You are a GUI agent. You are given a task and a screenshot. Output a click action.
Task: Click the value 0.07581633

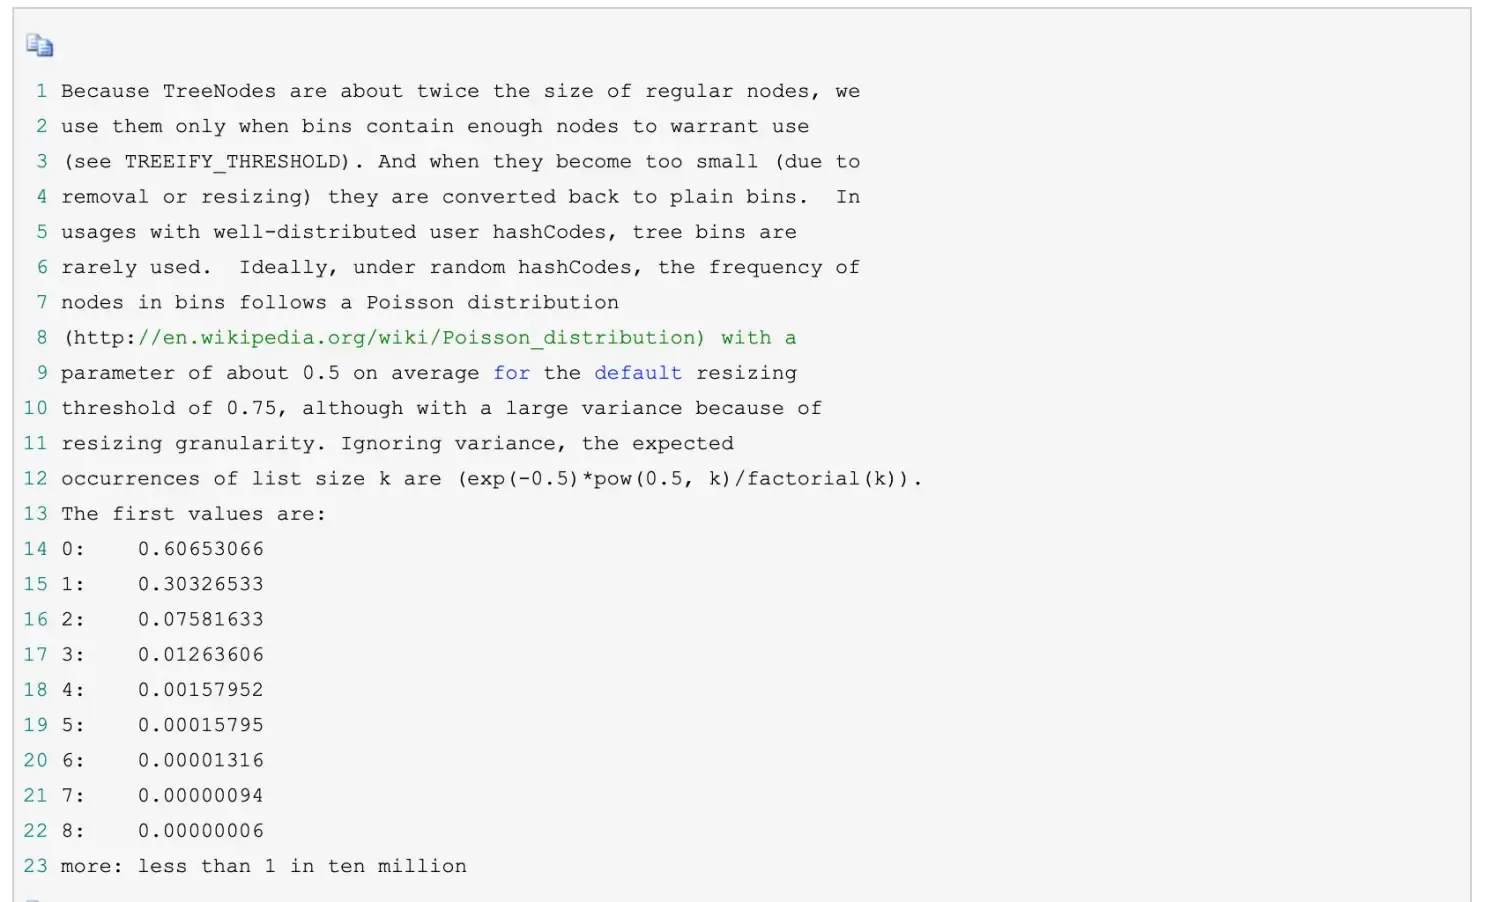(201, 619)
